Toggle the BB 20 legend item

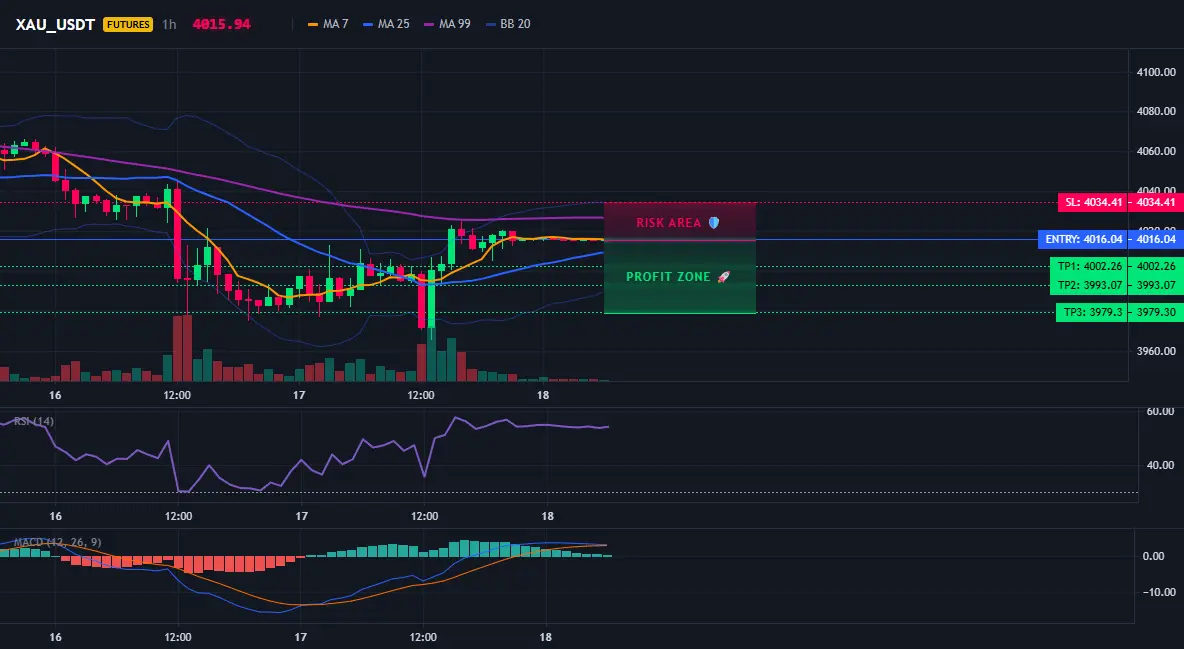pos(508,24)
